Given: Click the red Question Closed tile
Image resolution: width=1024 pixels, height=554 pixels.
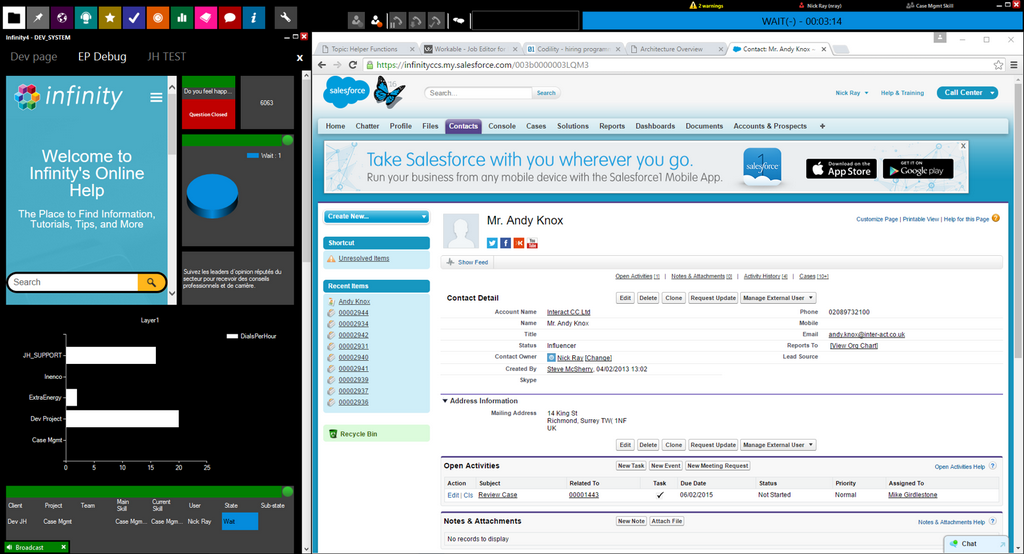Looking at the screenshot, I should pos(208,115).
